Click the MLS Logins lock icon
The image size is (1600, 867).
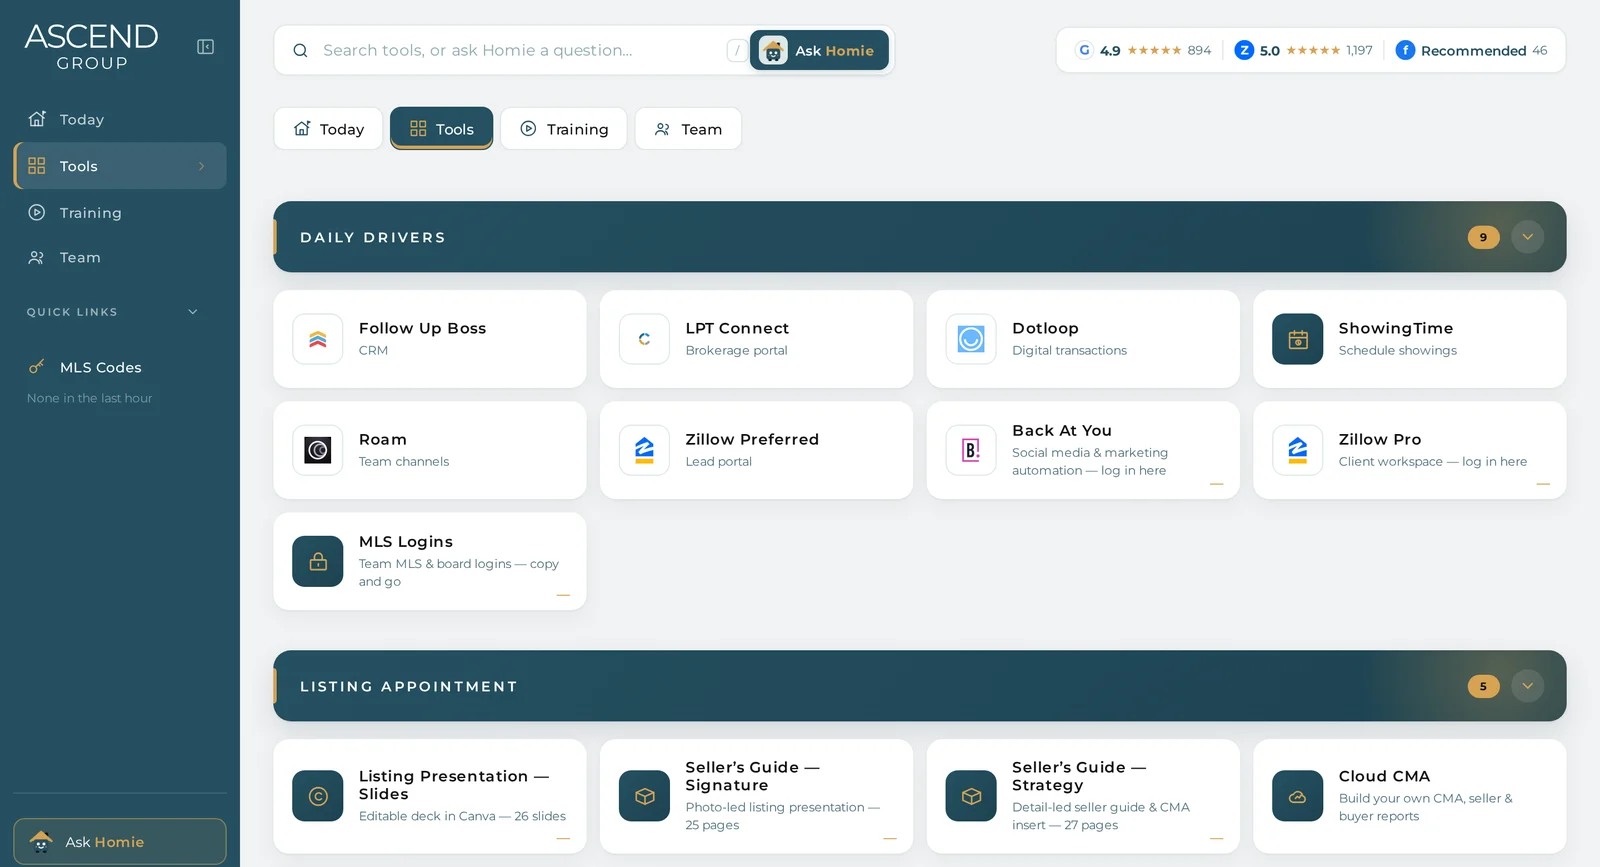318,561
